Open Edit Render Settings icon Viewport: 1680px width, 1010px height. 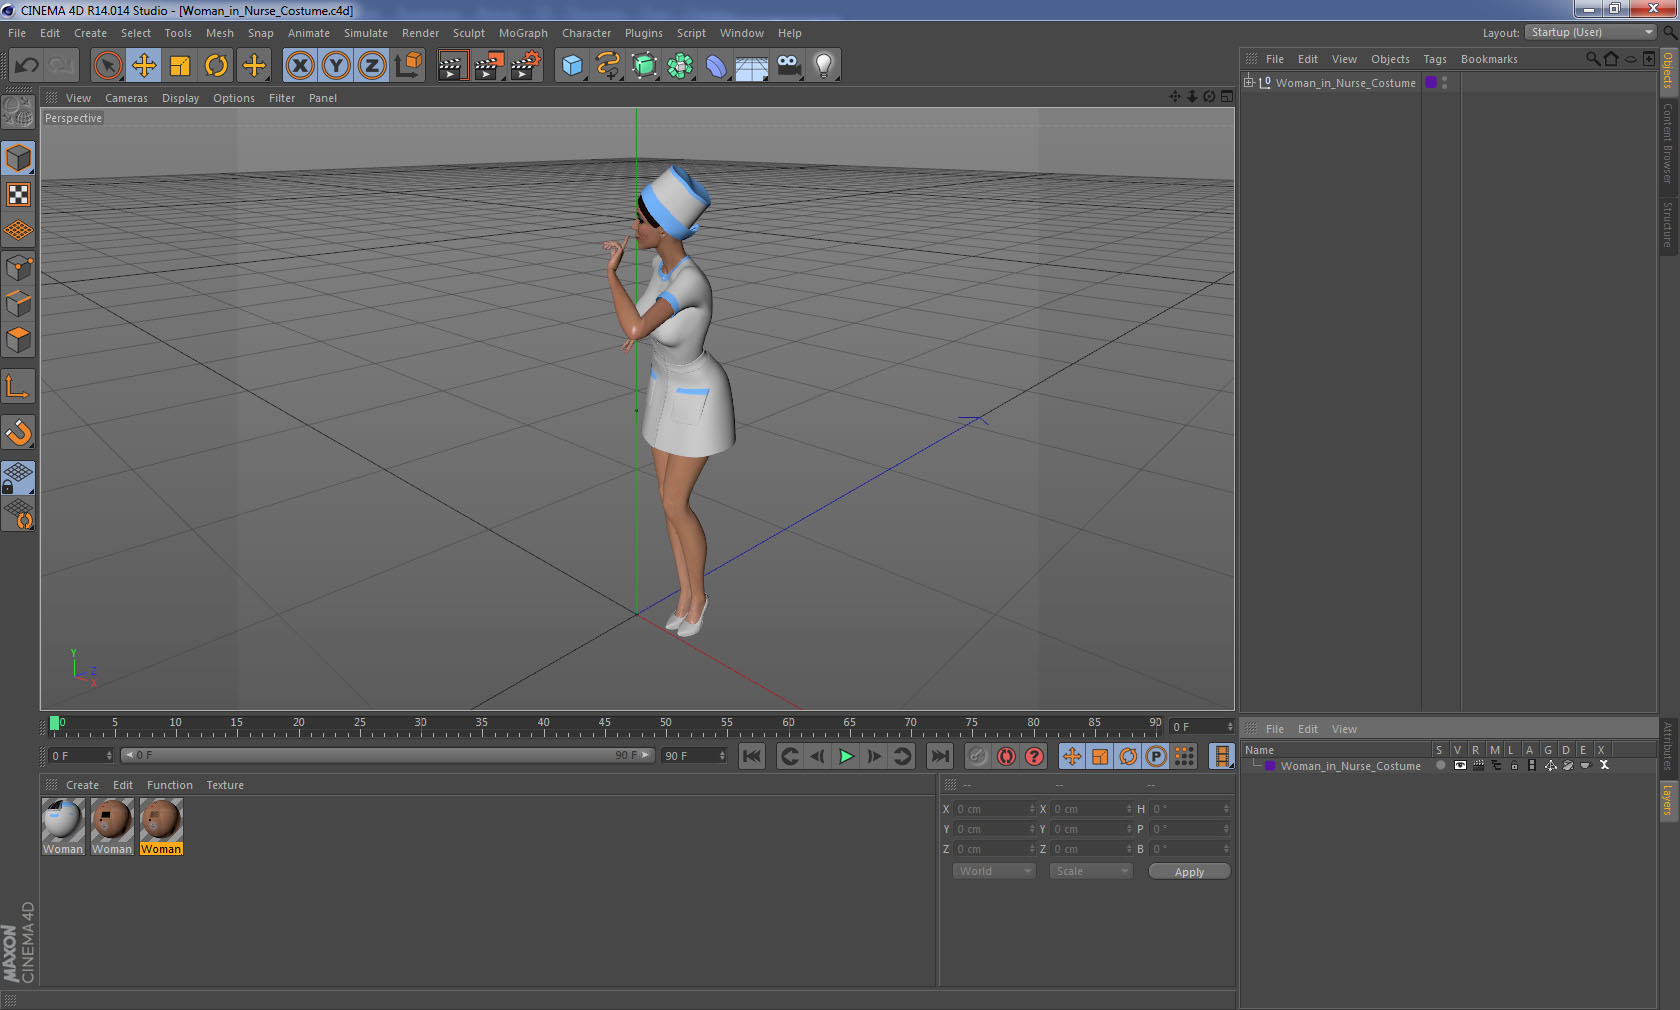point(526,66)
